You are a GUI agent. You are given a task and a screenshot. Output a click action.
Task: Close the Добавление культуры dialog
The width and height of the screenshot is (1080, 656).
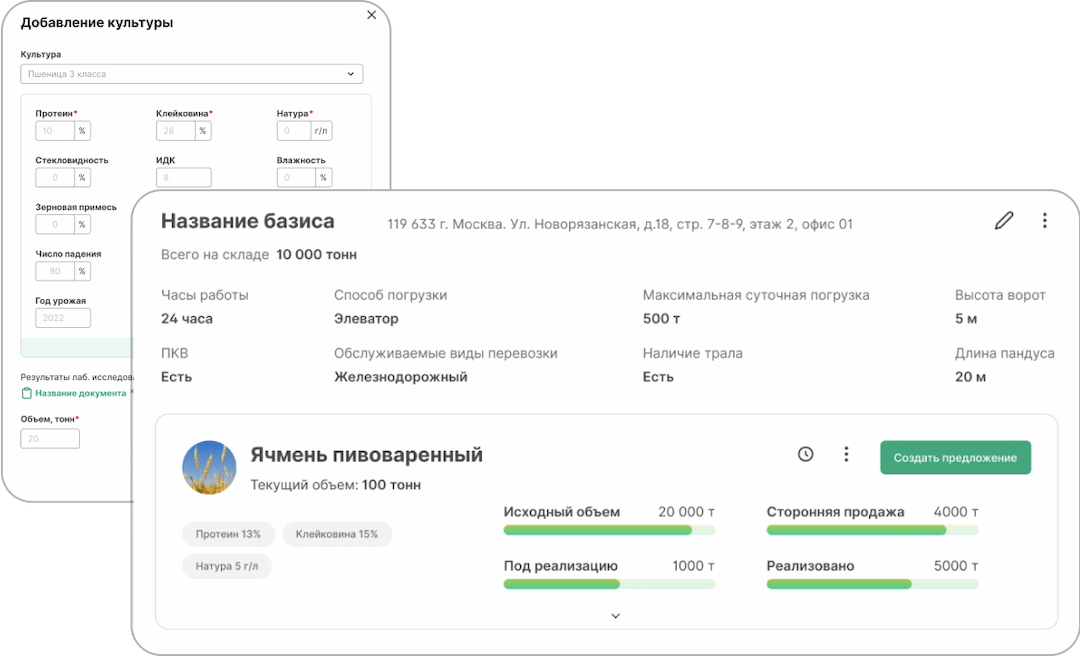click(x=372, y=15)
